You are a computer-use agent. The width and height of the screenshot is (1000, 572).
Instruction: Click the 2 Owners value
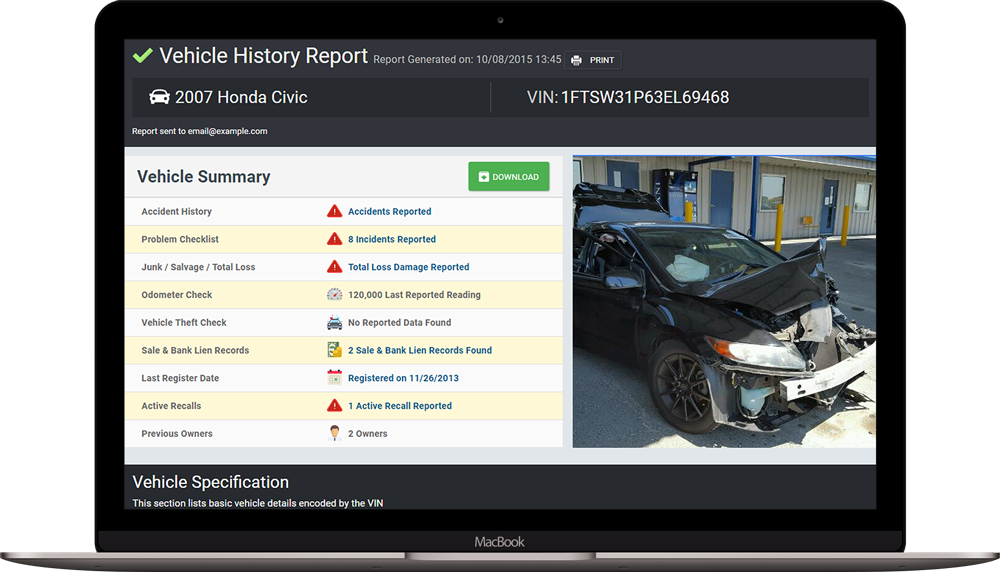(x=368, y=434)
